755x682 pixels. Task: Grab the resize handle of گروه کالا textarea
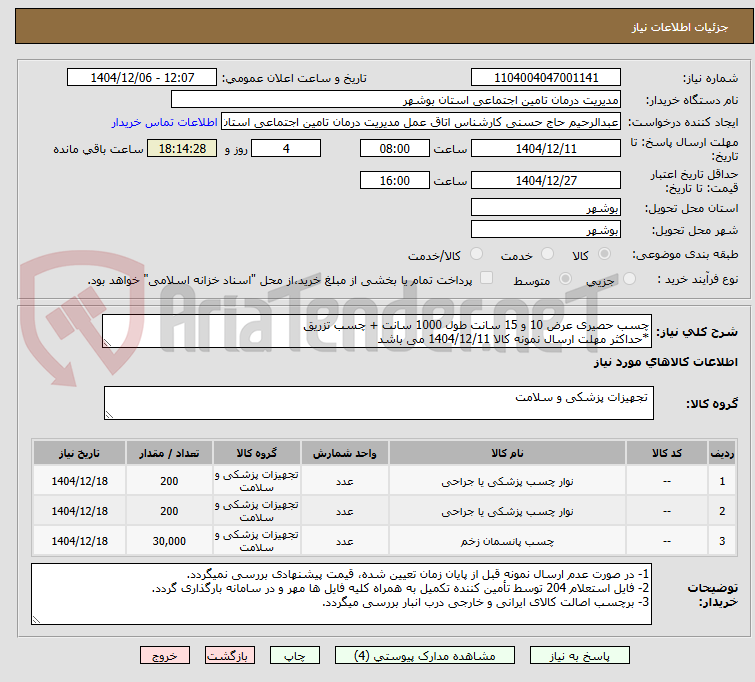pos(109,415)
